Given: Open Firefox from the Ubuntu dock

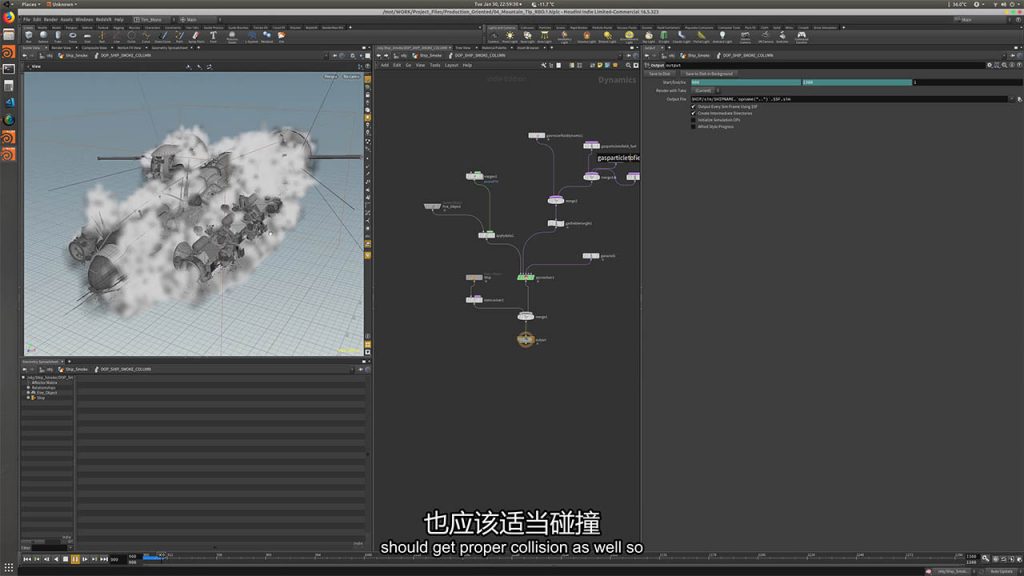Looking at the screenshot, I should click(x=8, y=17).
